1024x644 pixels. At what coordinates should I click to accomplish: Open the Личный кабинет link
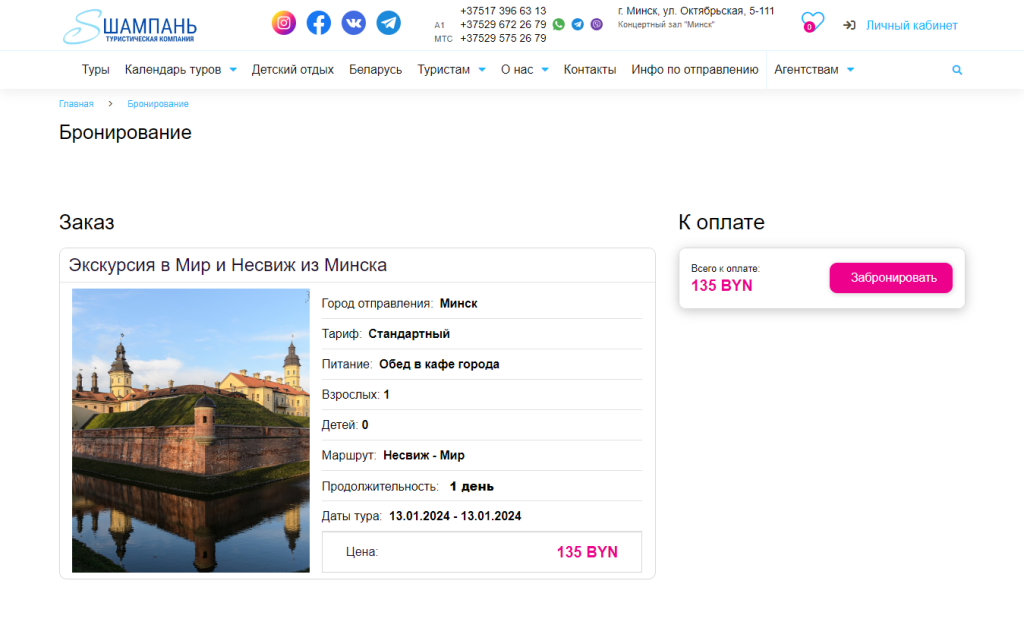(911, 25)
